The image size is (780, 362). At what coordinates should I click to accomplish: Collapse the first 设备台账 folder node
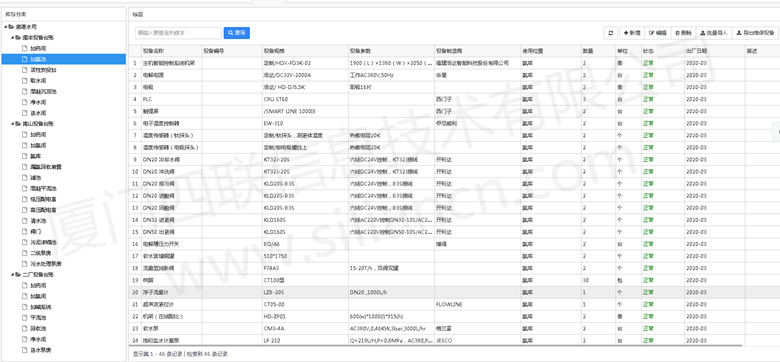[x=12, y=37]
